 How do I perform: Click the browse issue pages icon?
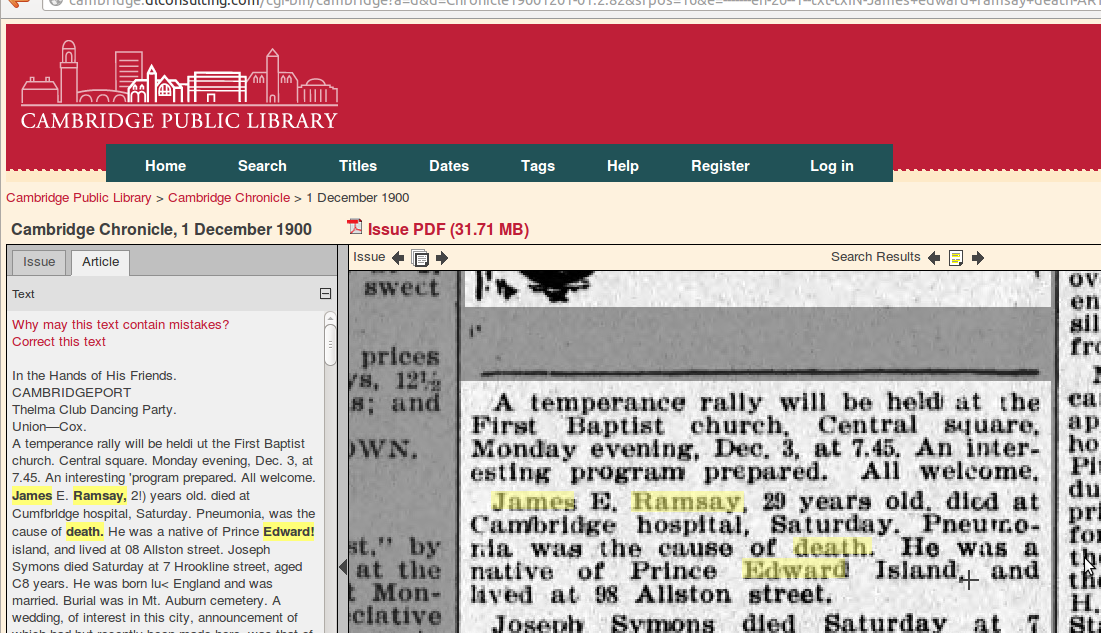point(420,258)
